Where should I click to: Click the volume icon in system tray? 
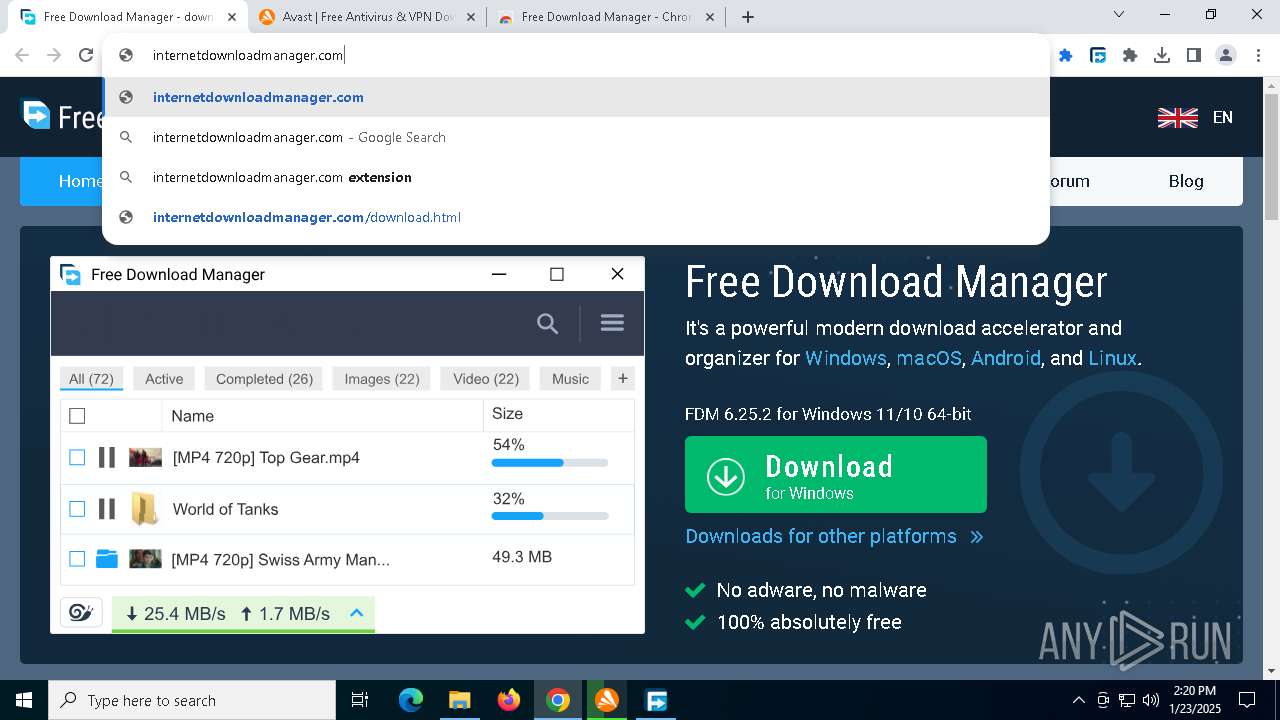coord(1151,700)
